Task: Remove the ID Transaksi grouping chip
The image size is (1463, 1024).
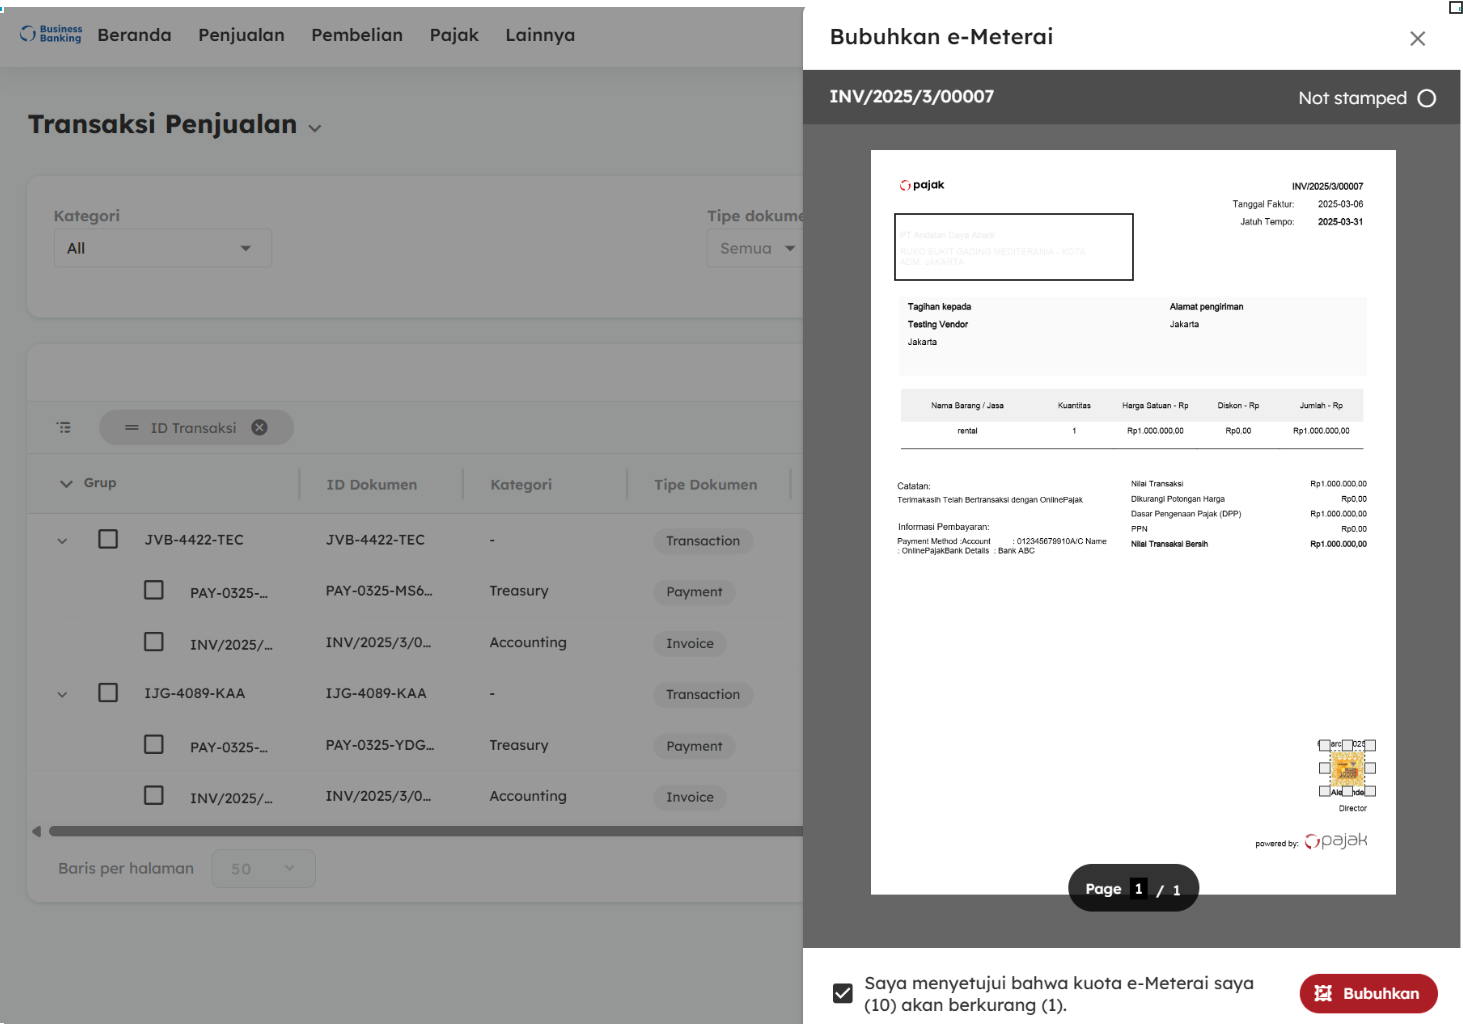Action: tap(259, 428)
